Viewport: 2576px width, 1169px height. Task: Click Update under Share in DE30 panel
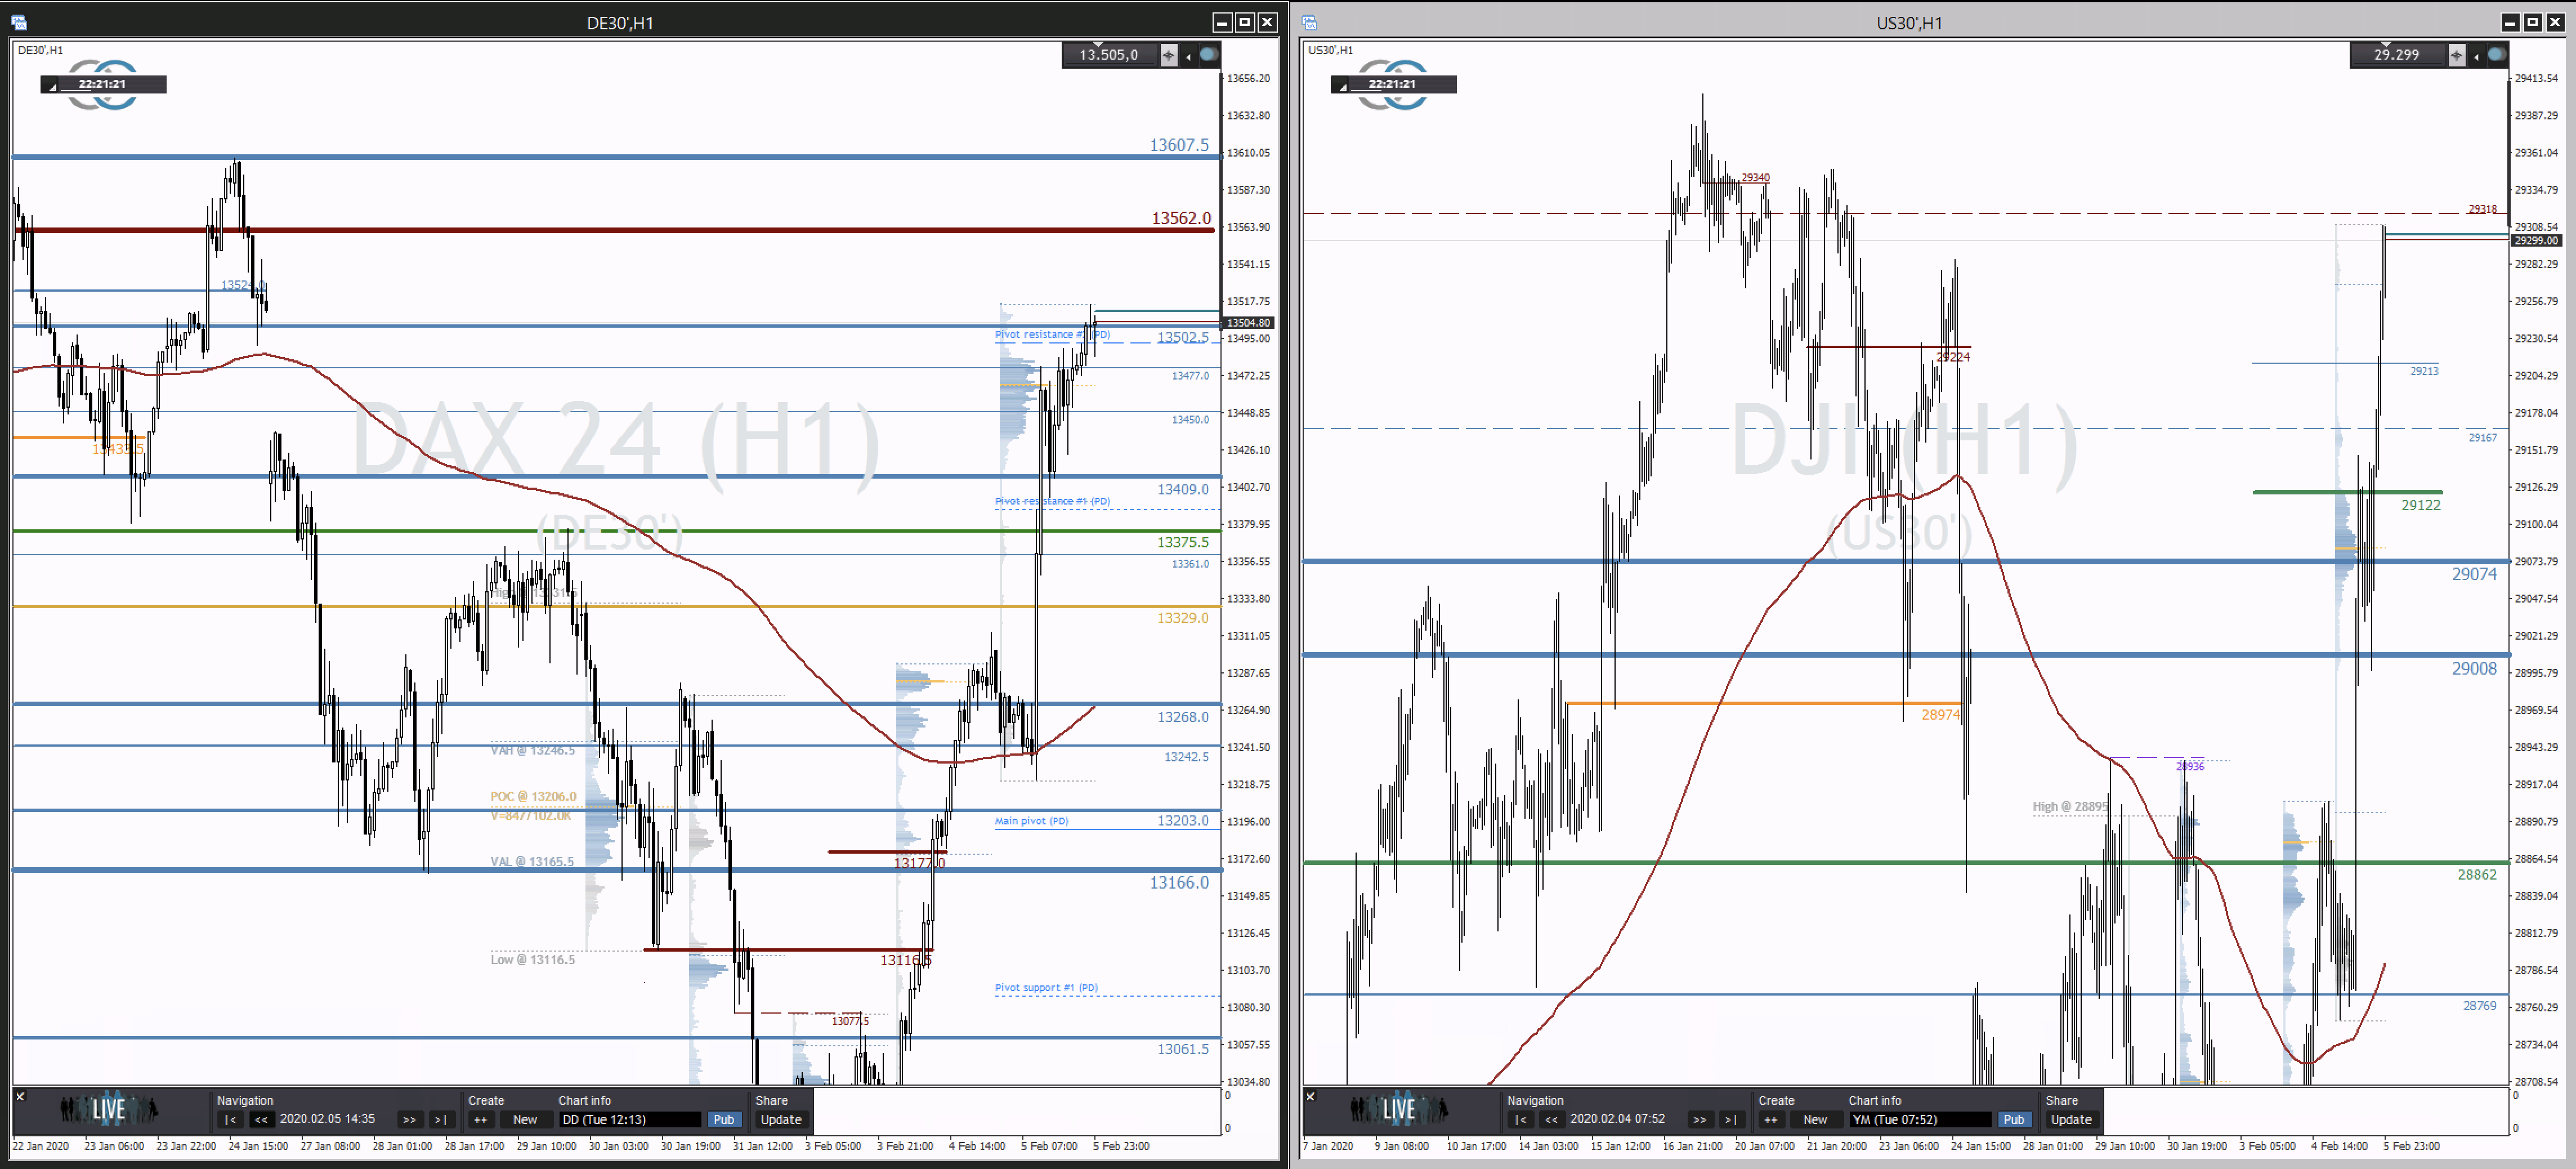[x=781, y=1120]
